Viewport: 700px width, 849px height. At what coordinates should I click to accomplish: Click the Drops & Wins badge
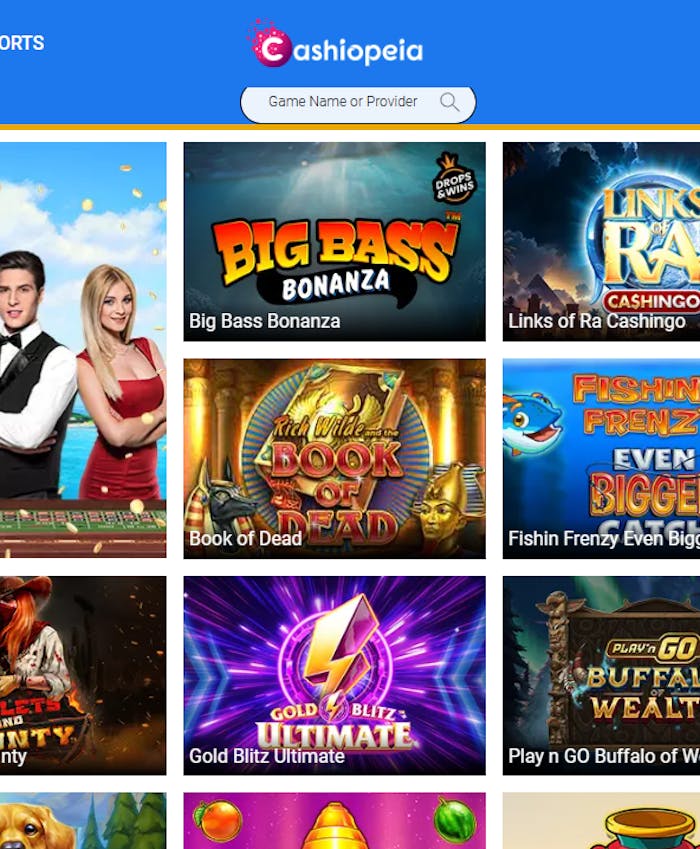[454, 179]
